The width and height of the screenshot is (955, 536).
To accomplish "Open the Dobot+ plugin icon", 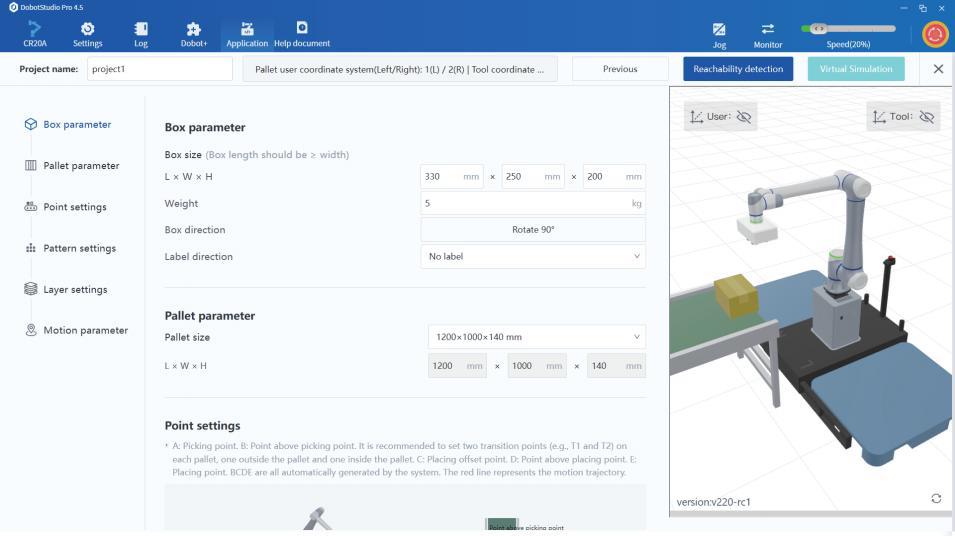I will click(194, 30).
